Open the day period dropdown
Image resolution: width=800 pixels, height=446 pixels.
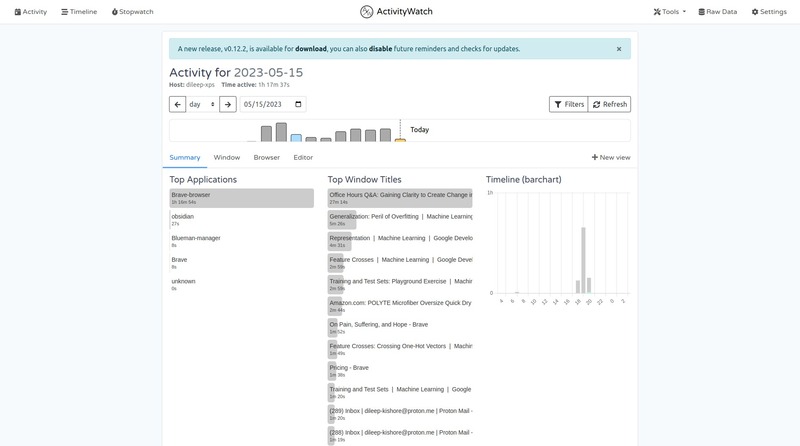tap(203, 104)
